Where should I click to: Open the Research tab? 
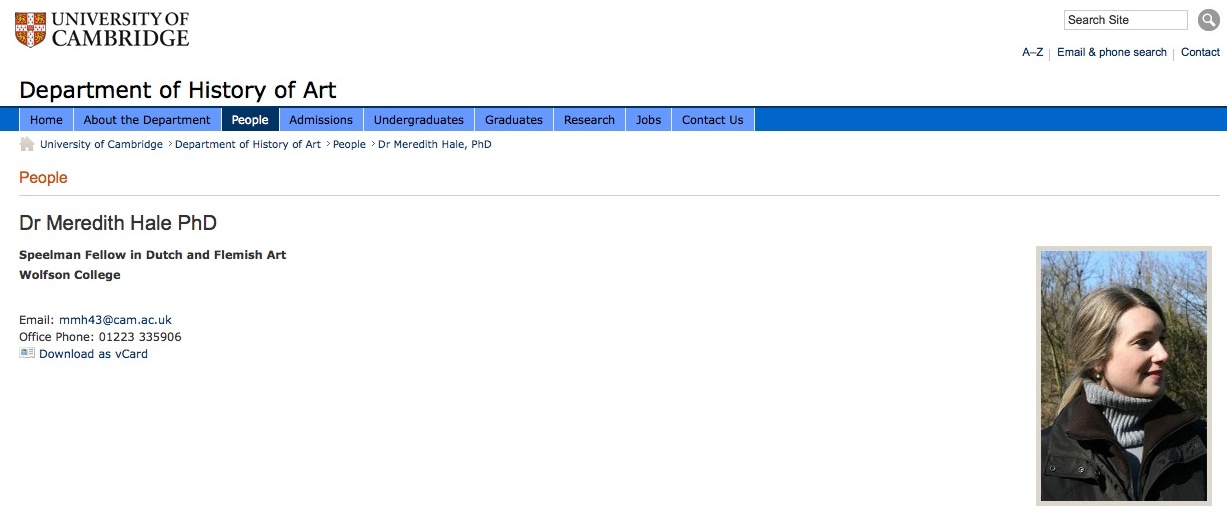point(589,120)
